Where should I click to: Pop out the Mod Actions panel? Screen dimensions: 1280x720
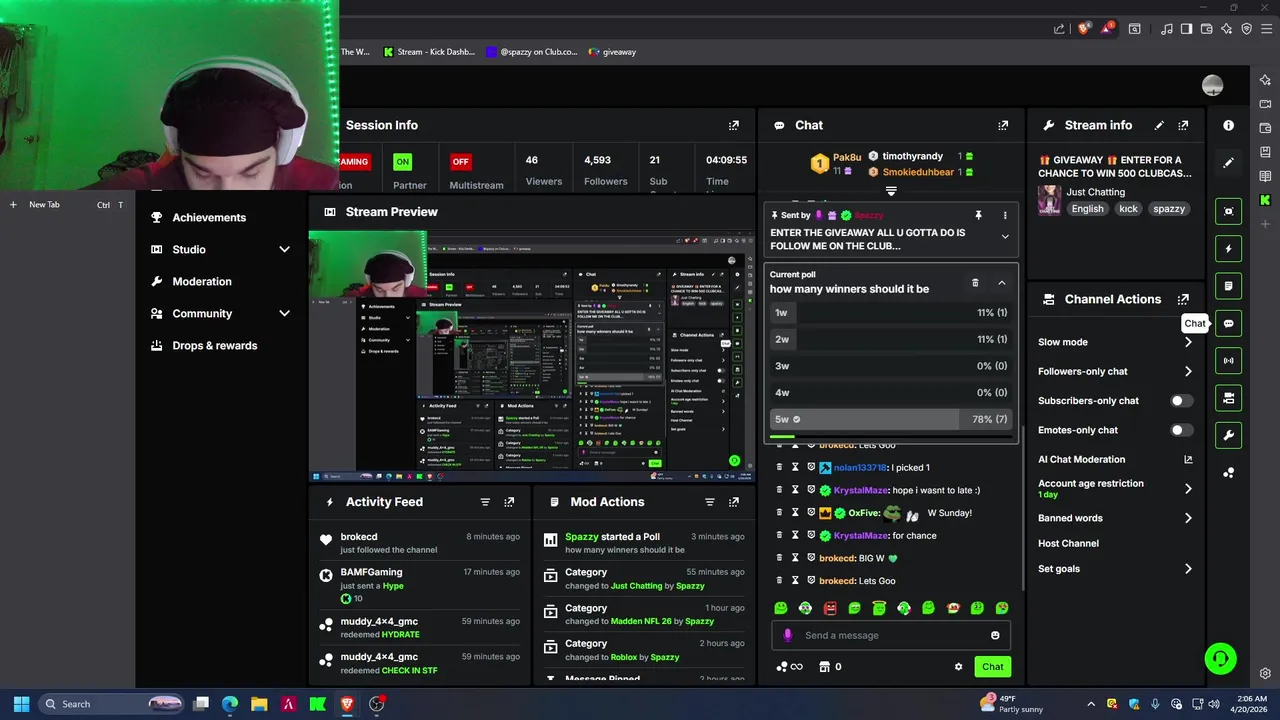coord(734,502)
